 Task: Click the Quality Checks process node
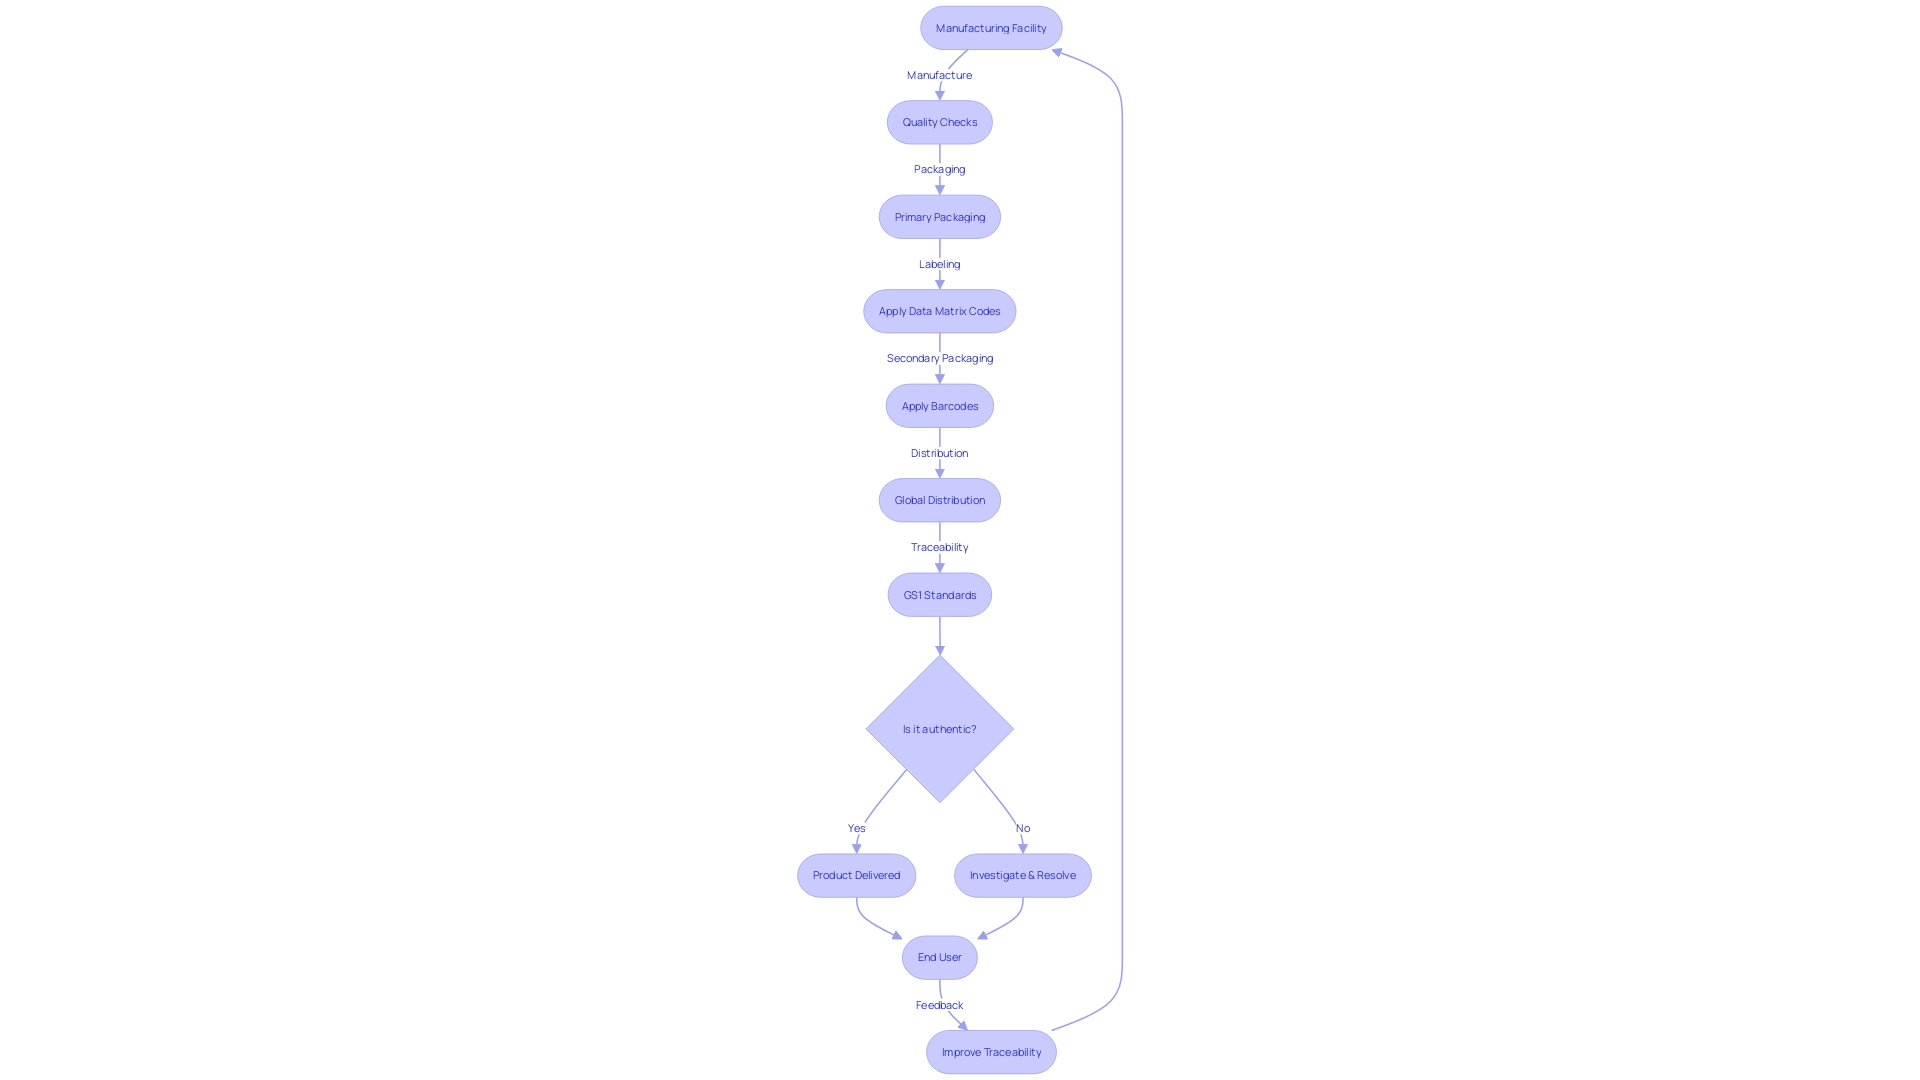tap(939, 121)
